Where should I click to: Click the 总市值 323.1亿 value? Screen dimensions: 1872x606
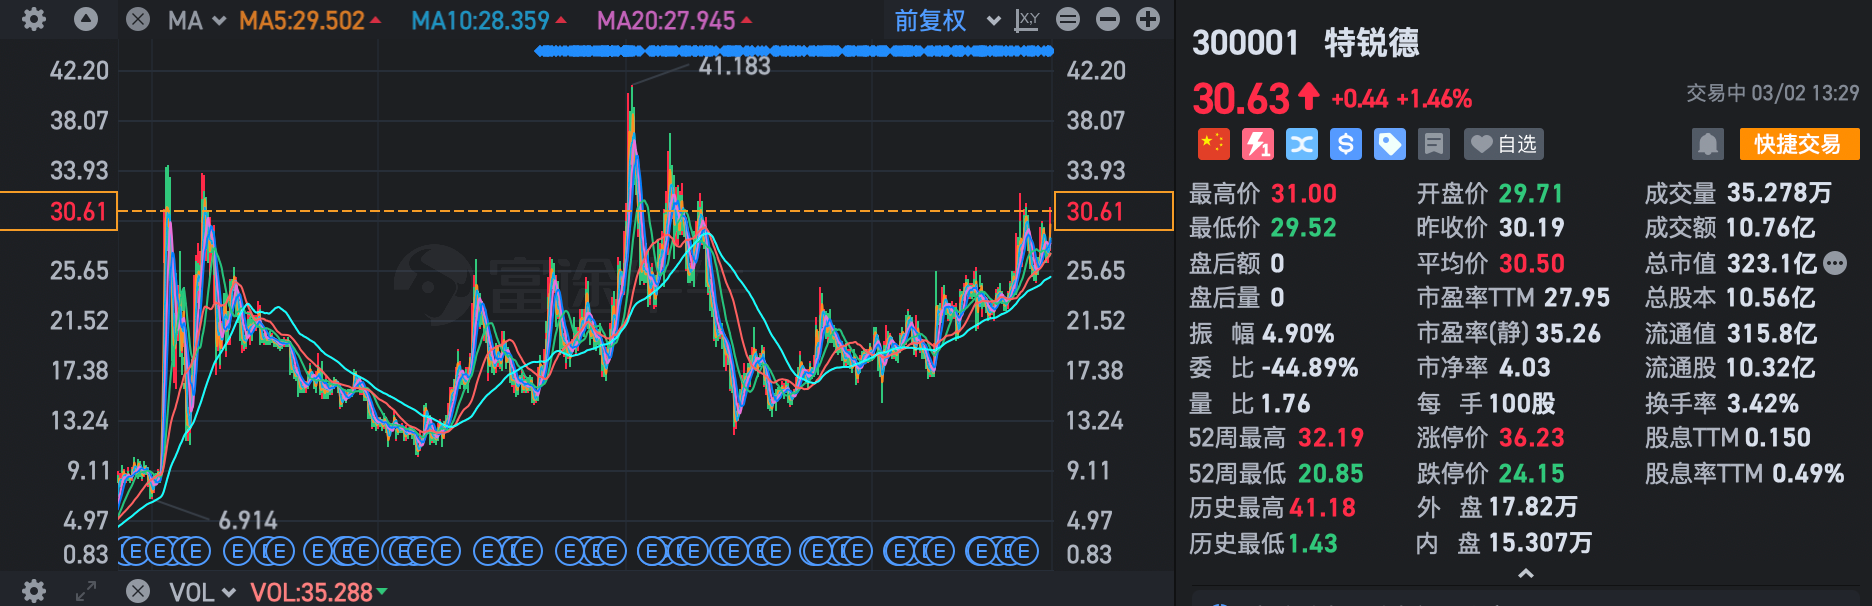click(1771, 263)
